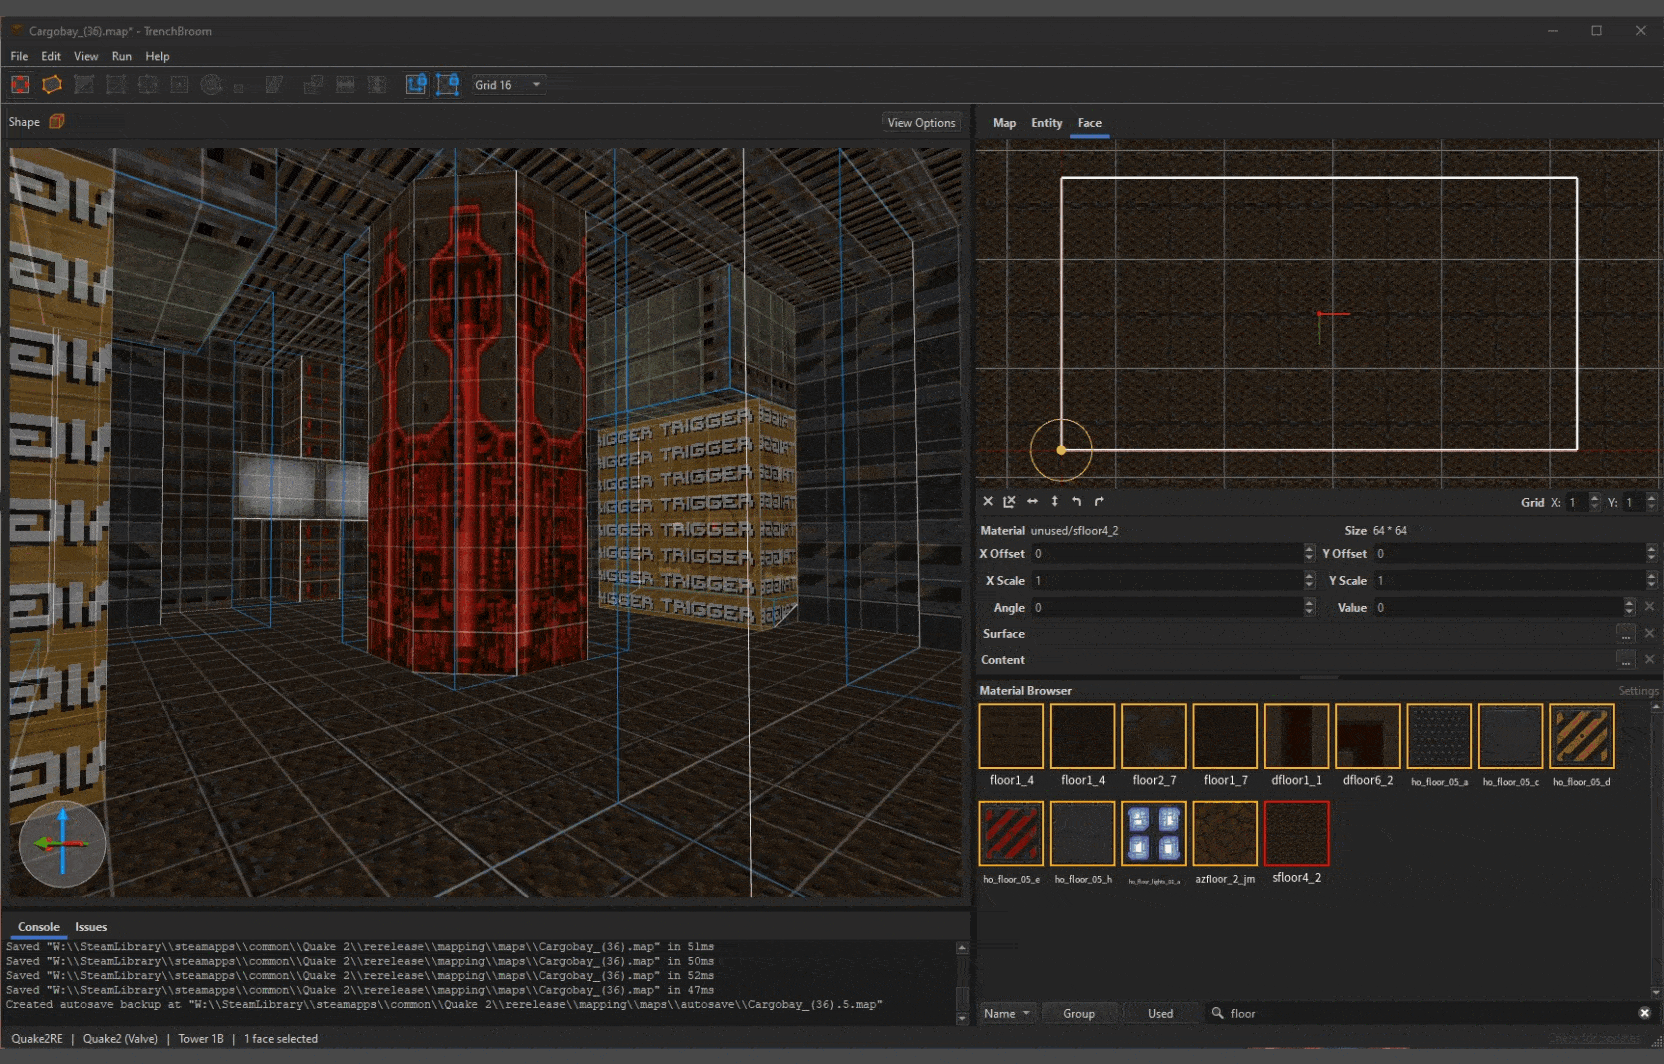Toggle the UV lock button
Viewport: 1664px width, 1064px height.
448,85
